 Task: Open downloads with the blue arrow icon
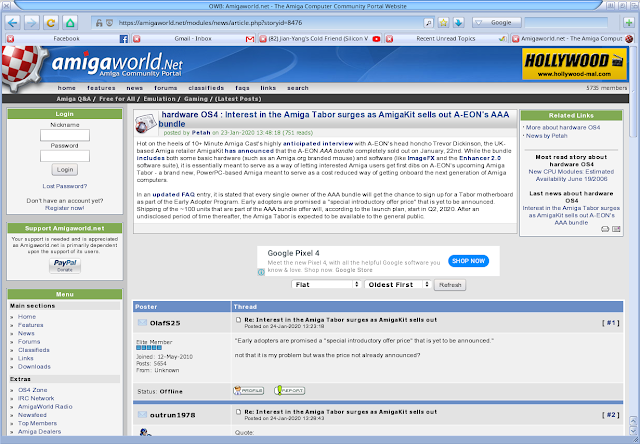[x=458, y=22]
